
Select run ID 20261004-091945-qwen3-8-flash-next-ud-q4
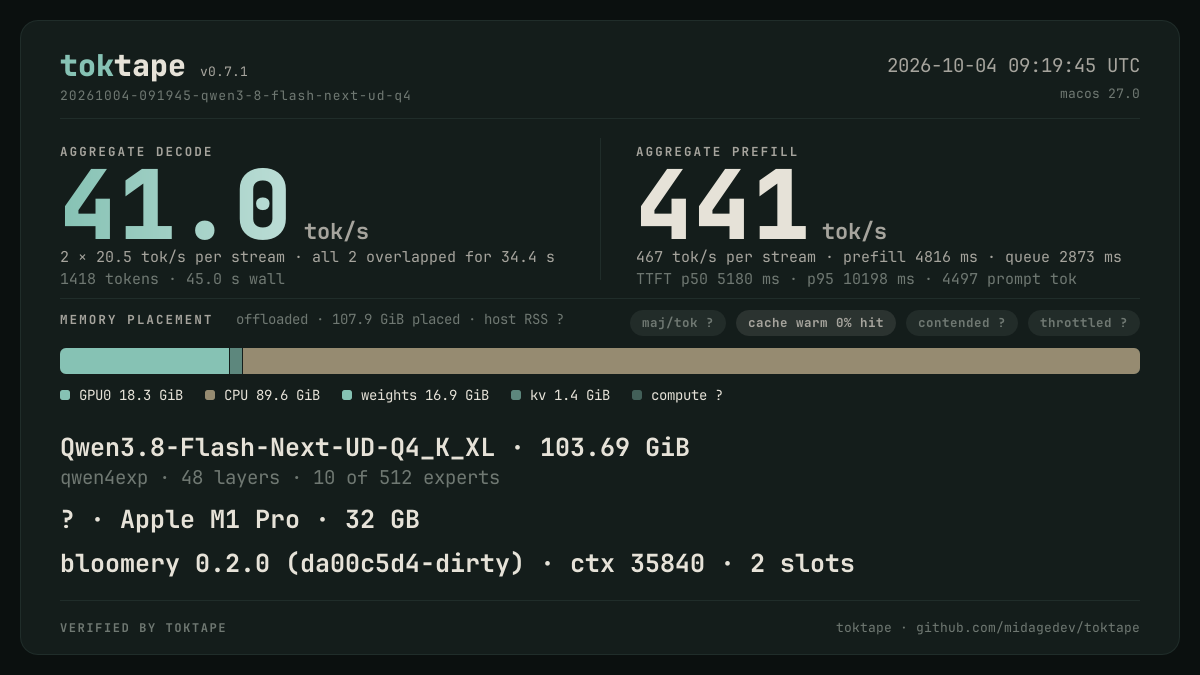point(235,96)
